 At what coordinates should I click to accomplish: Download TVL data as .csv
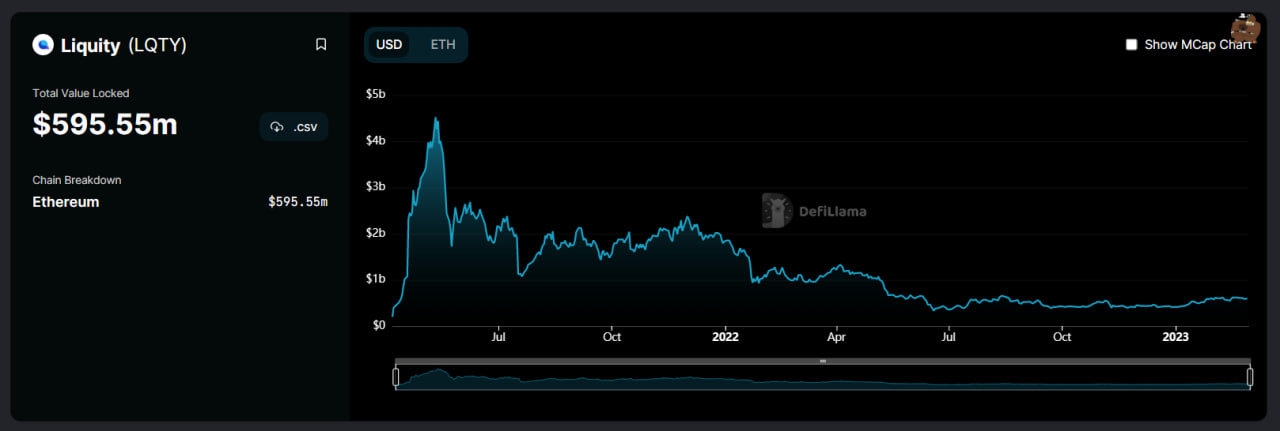click(294, 127)
